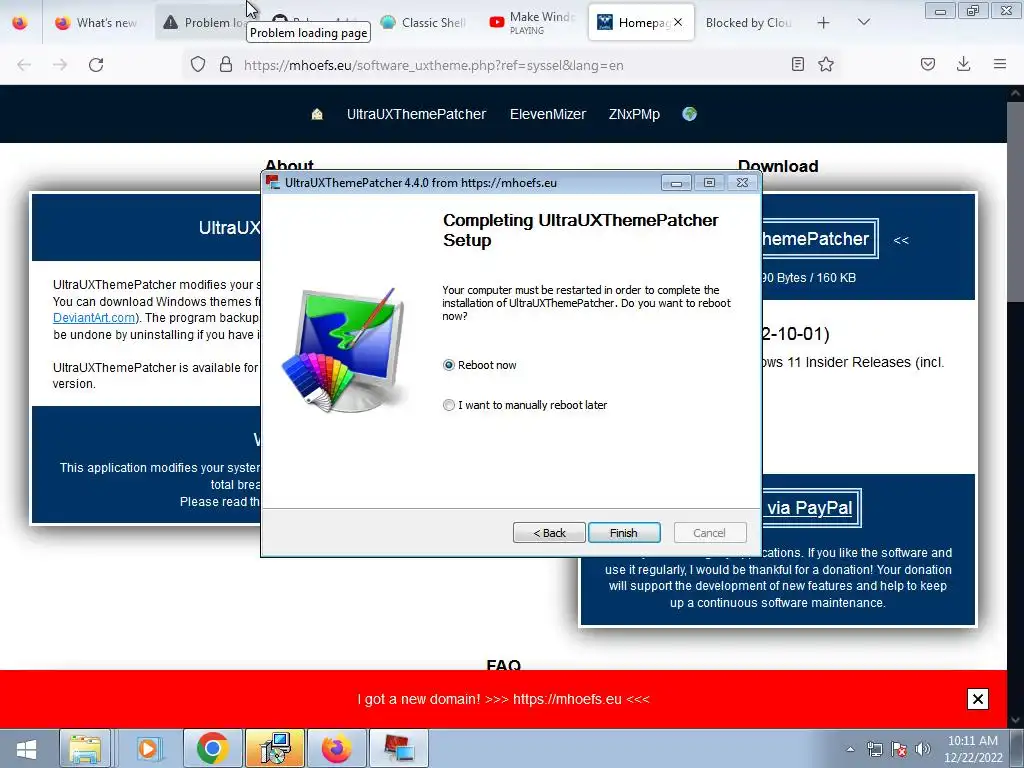The image size is (1024, 768).
Task: Open media player taskbar icon
Action: tap(148, 748)
